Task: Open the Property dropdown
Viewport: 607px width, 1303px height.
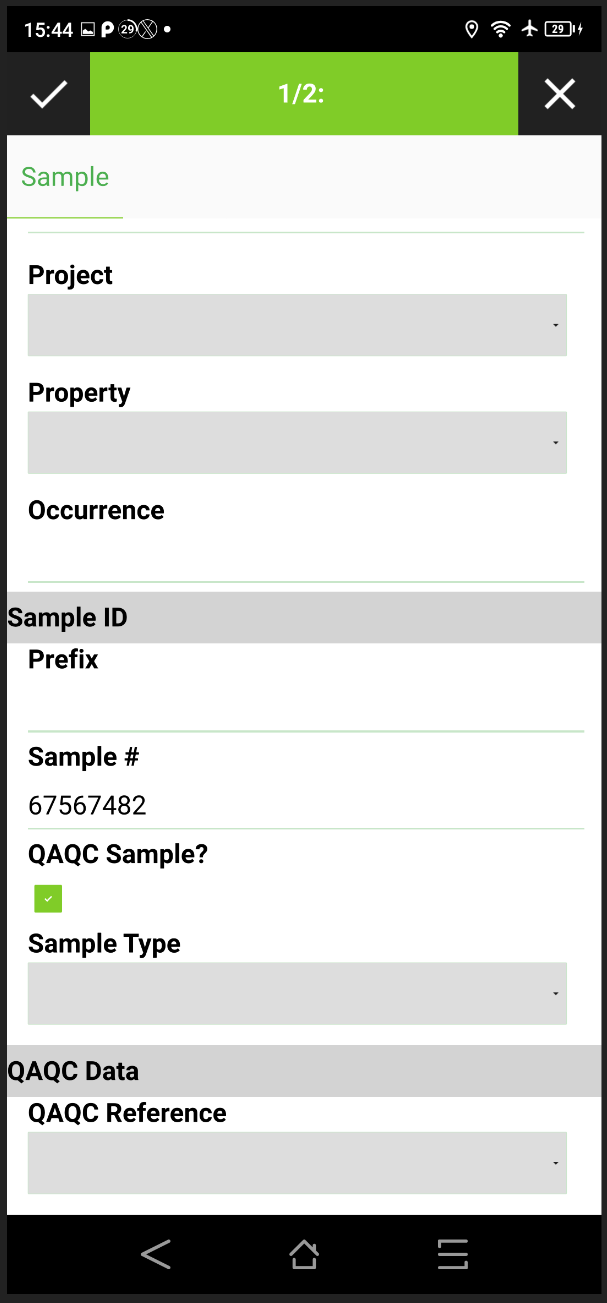Action: tap(297, 442)
